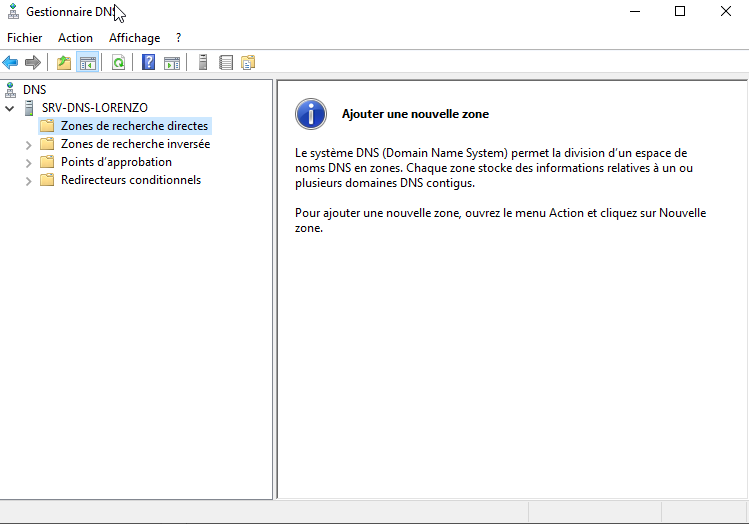Screen dimensions: 749x524
Task: Select SRV-DNS-LORENZO in the tree
Action: pos(95,108)
